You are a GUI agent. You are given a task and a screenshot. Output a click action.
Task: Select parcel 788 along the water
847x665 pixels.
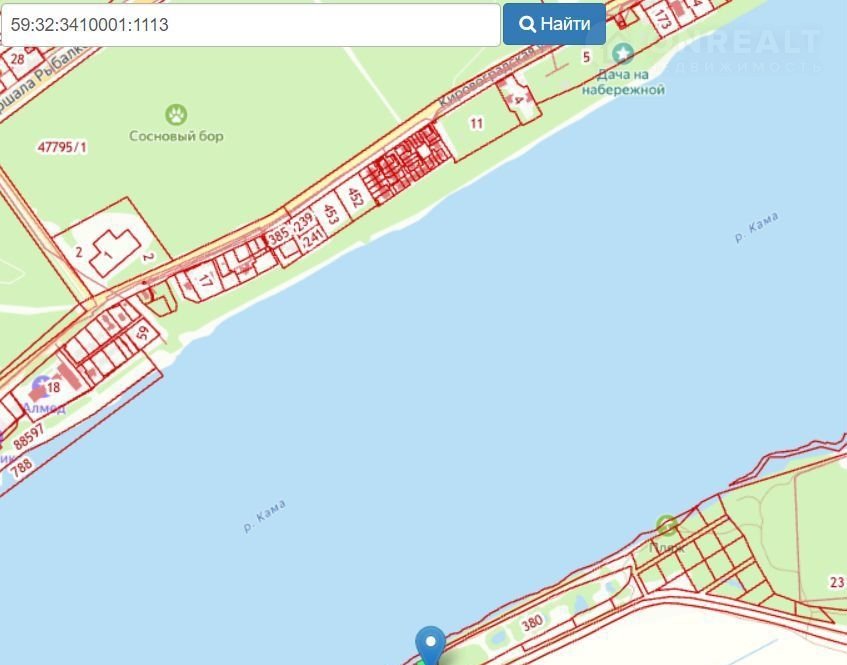(x=22, y=467)
